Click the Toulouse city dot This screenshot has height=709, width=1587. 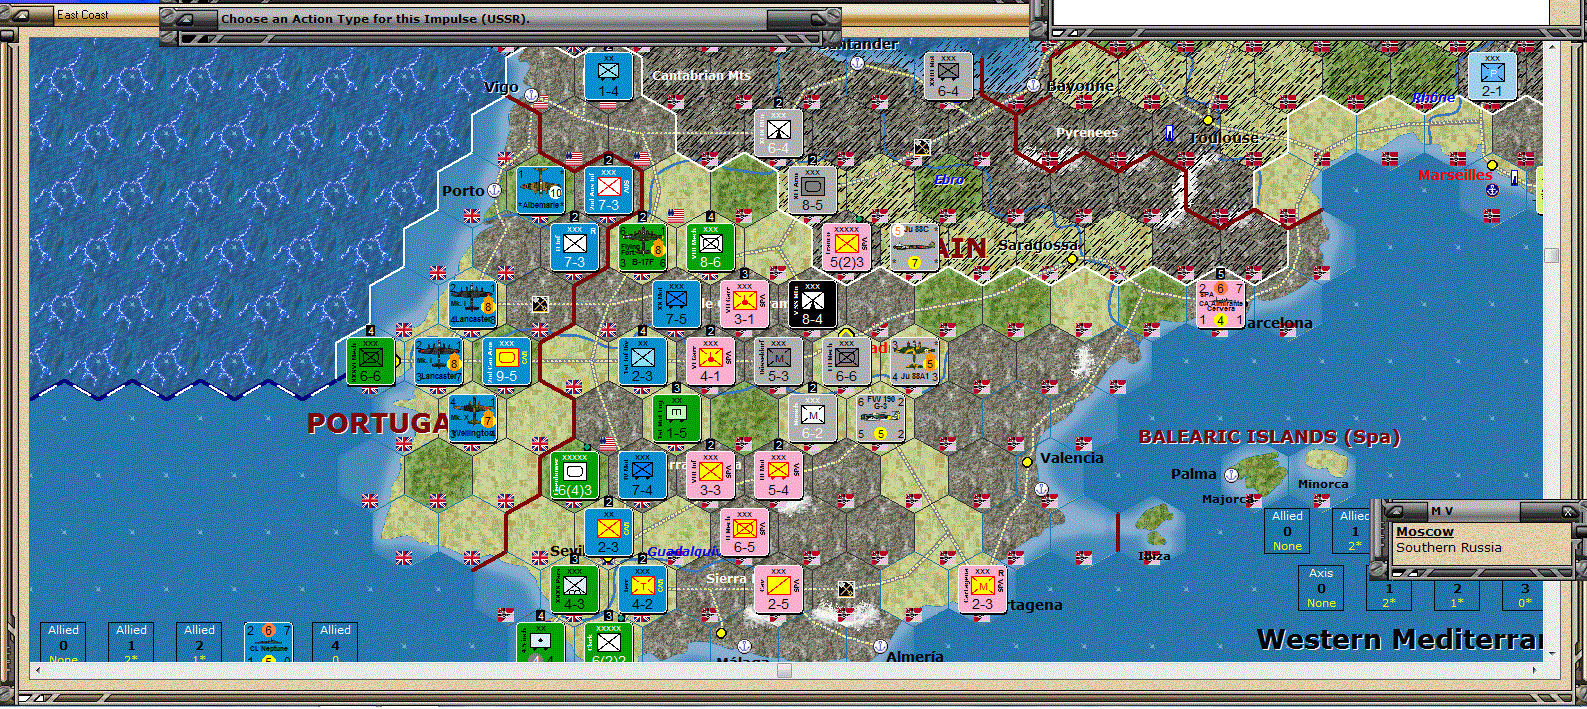1208,120
